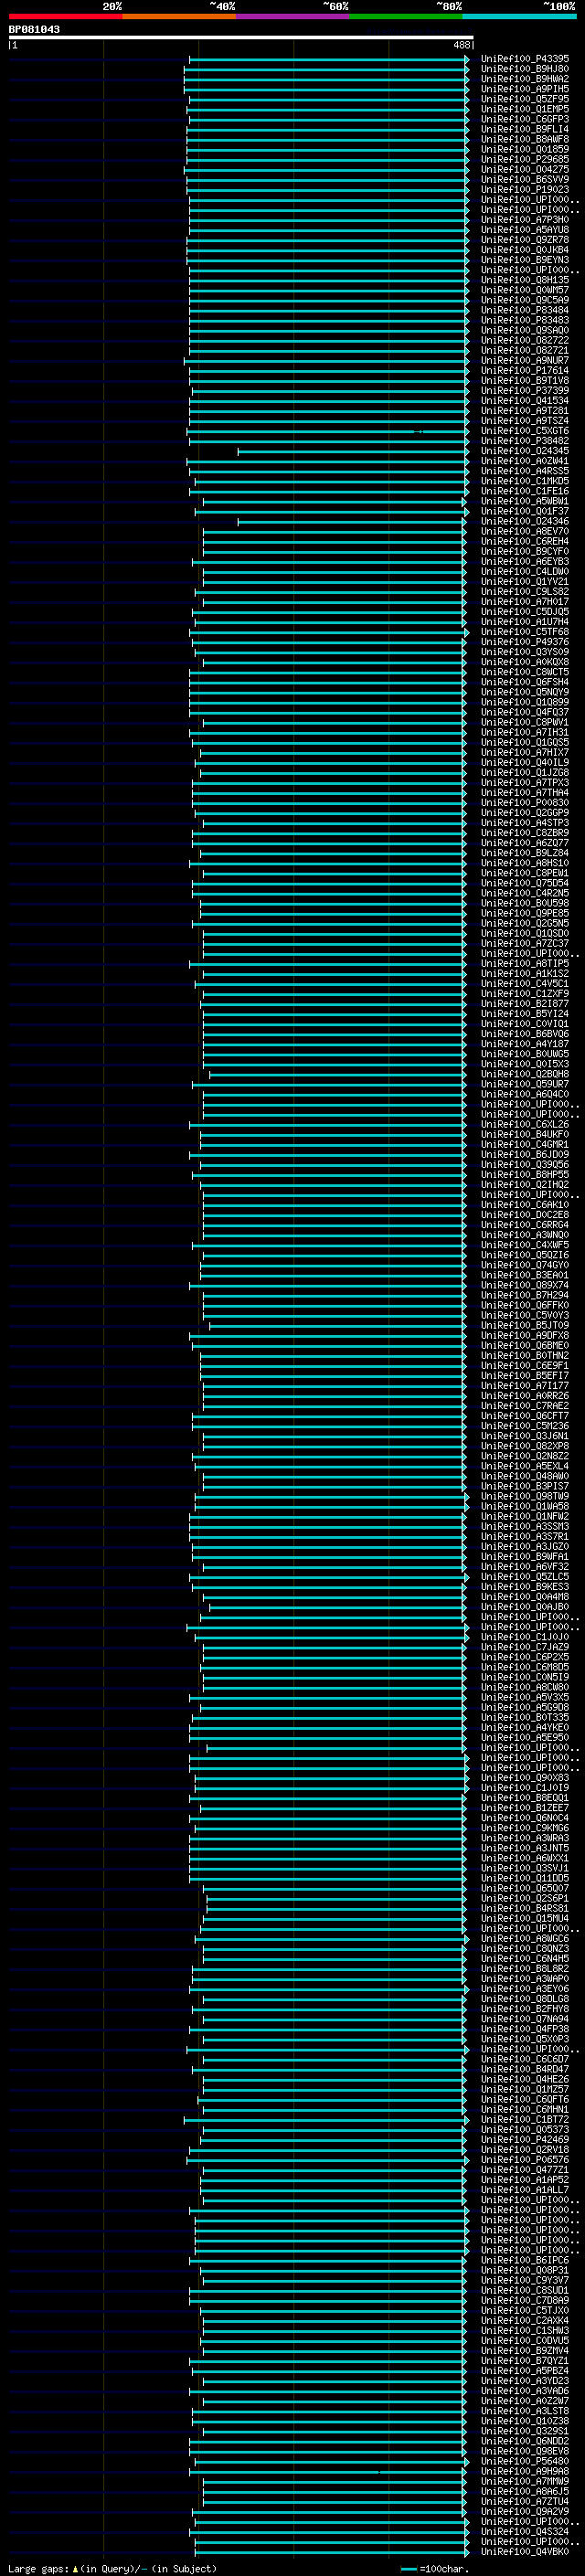Select label UniRef100_A9H9A8
585x2576 pixels.
[525, 2471]
